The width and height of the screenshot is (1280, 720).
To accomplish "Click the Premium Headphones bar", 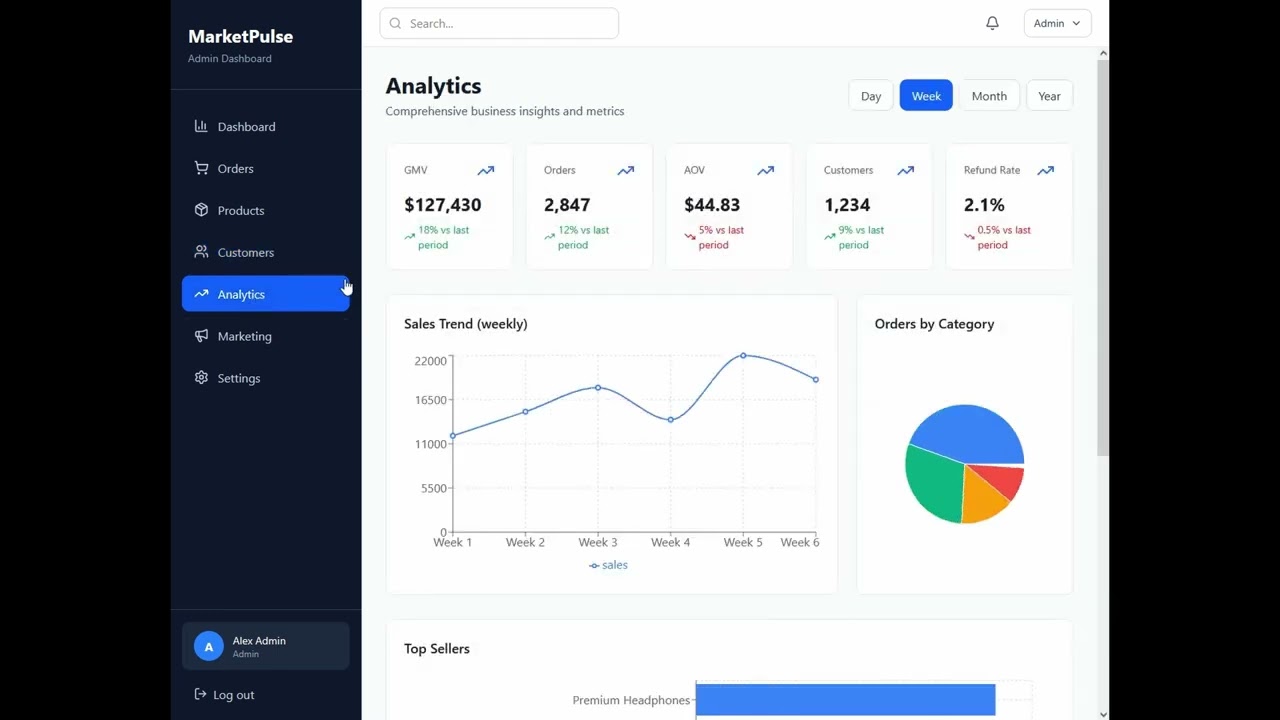I will tap(845, 700).
